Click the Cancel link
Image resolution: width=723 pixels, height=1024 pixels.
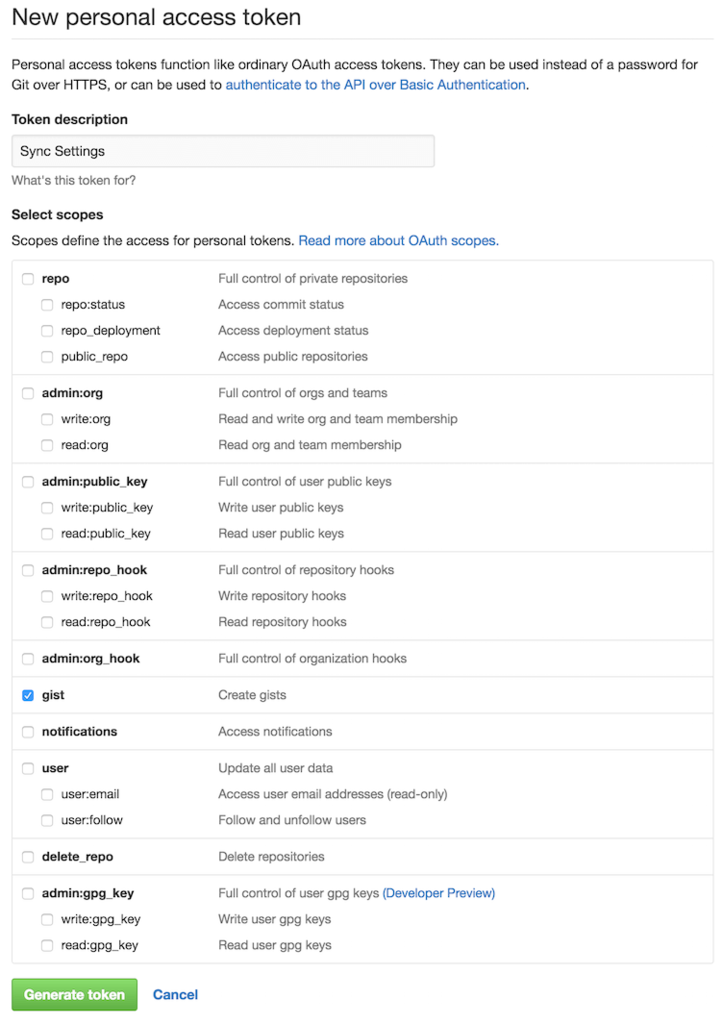click(175, 995)
